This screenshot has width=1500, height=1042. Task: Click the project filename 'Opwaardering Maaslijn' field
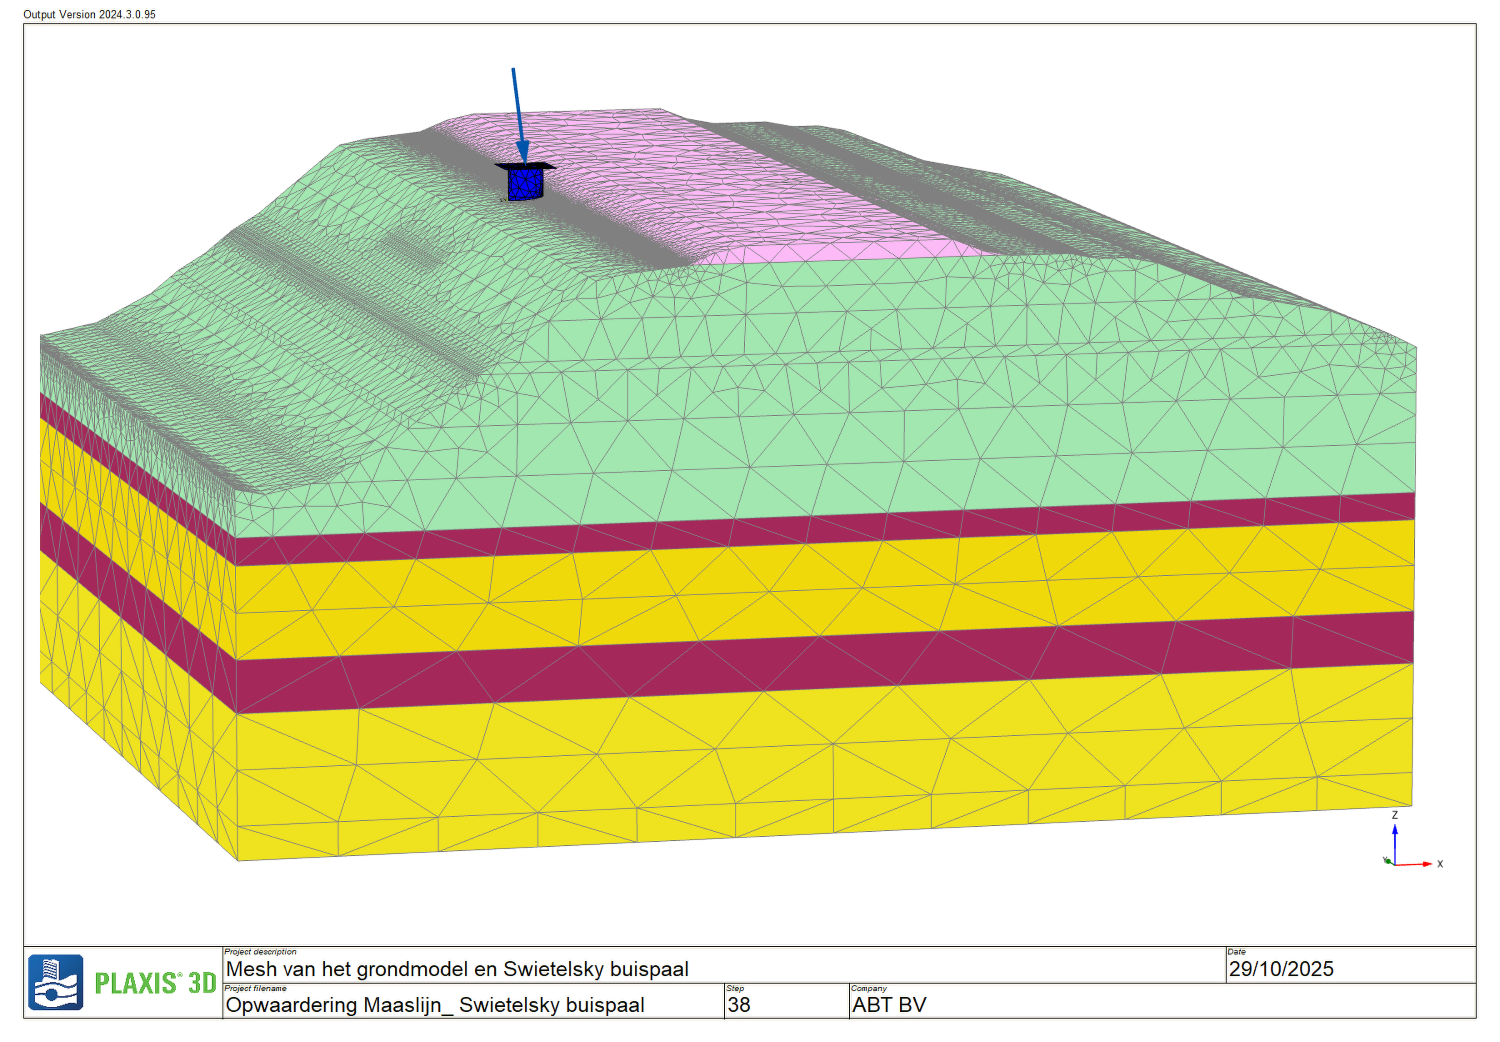[x=435, y=1005]
